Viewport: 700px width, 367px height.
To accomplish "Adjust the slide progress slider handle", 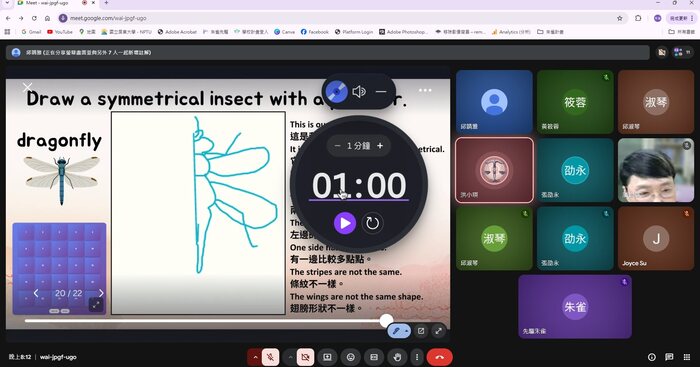I will [x=386, y=320].
